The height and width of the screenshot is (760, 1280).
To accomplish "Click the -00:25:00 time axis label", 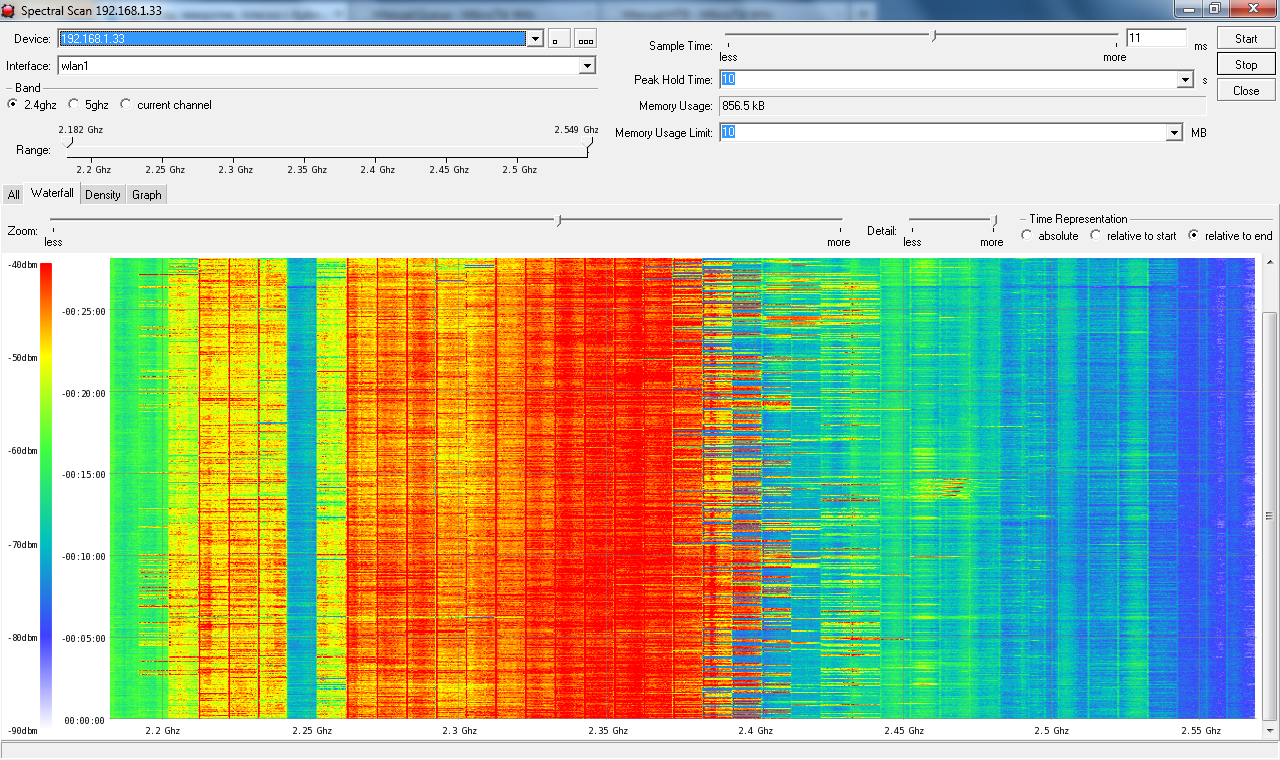I will pos(83,312).
